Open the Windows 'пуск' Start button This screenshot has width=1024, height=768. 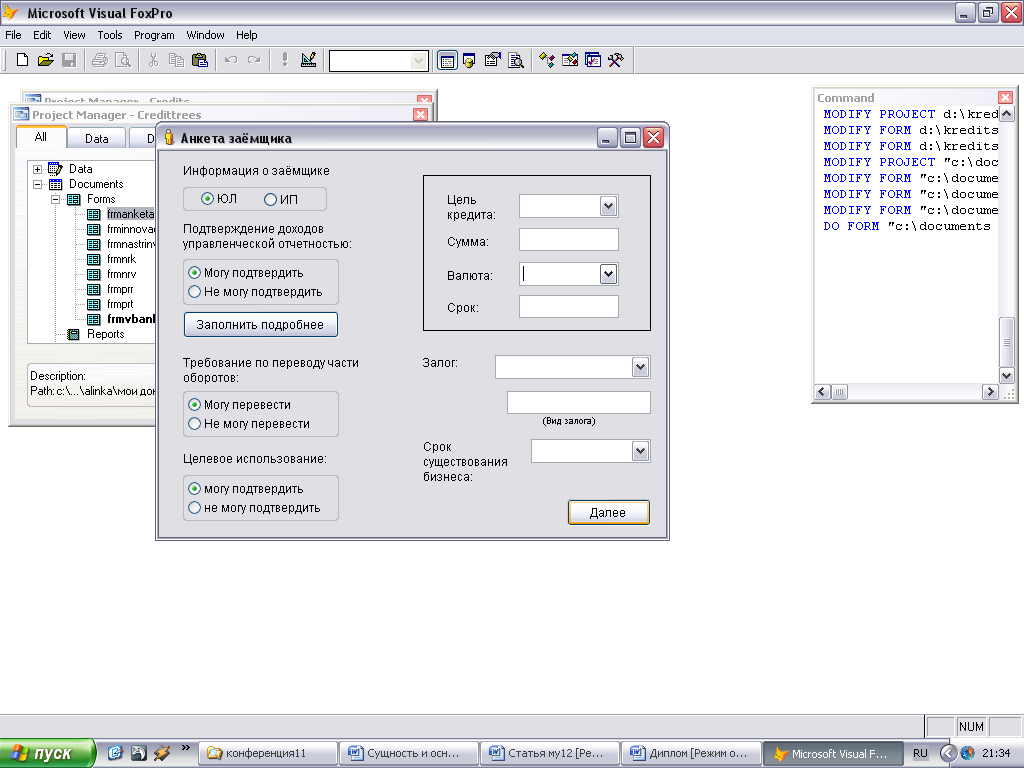[x=48, y=753]
